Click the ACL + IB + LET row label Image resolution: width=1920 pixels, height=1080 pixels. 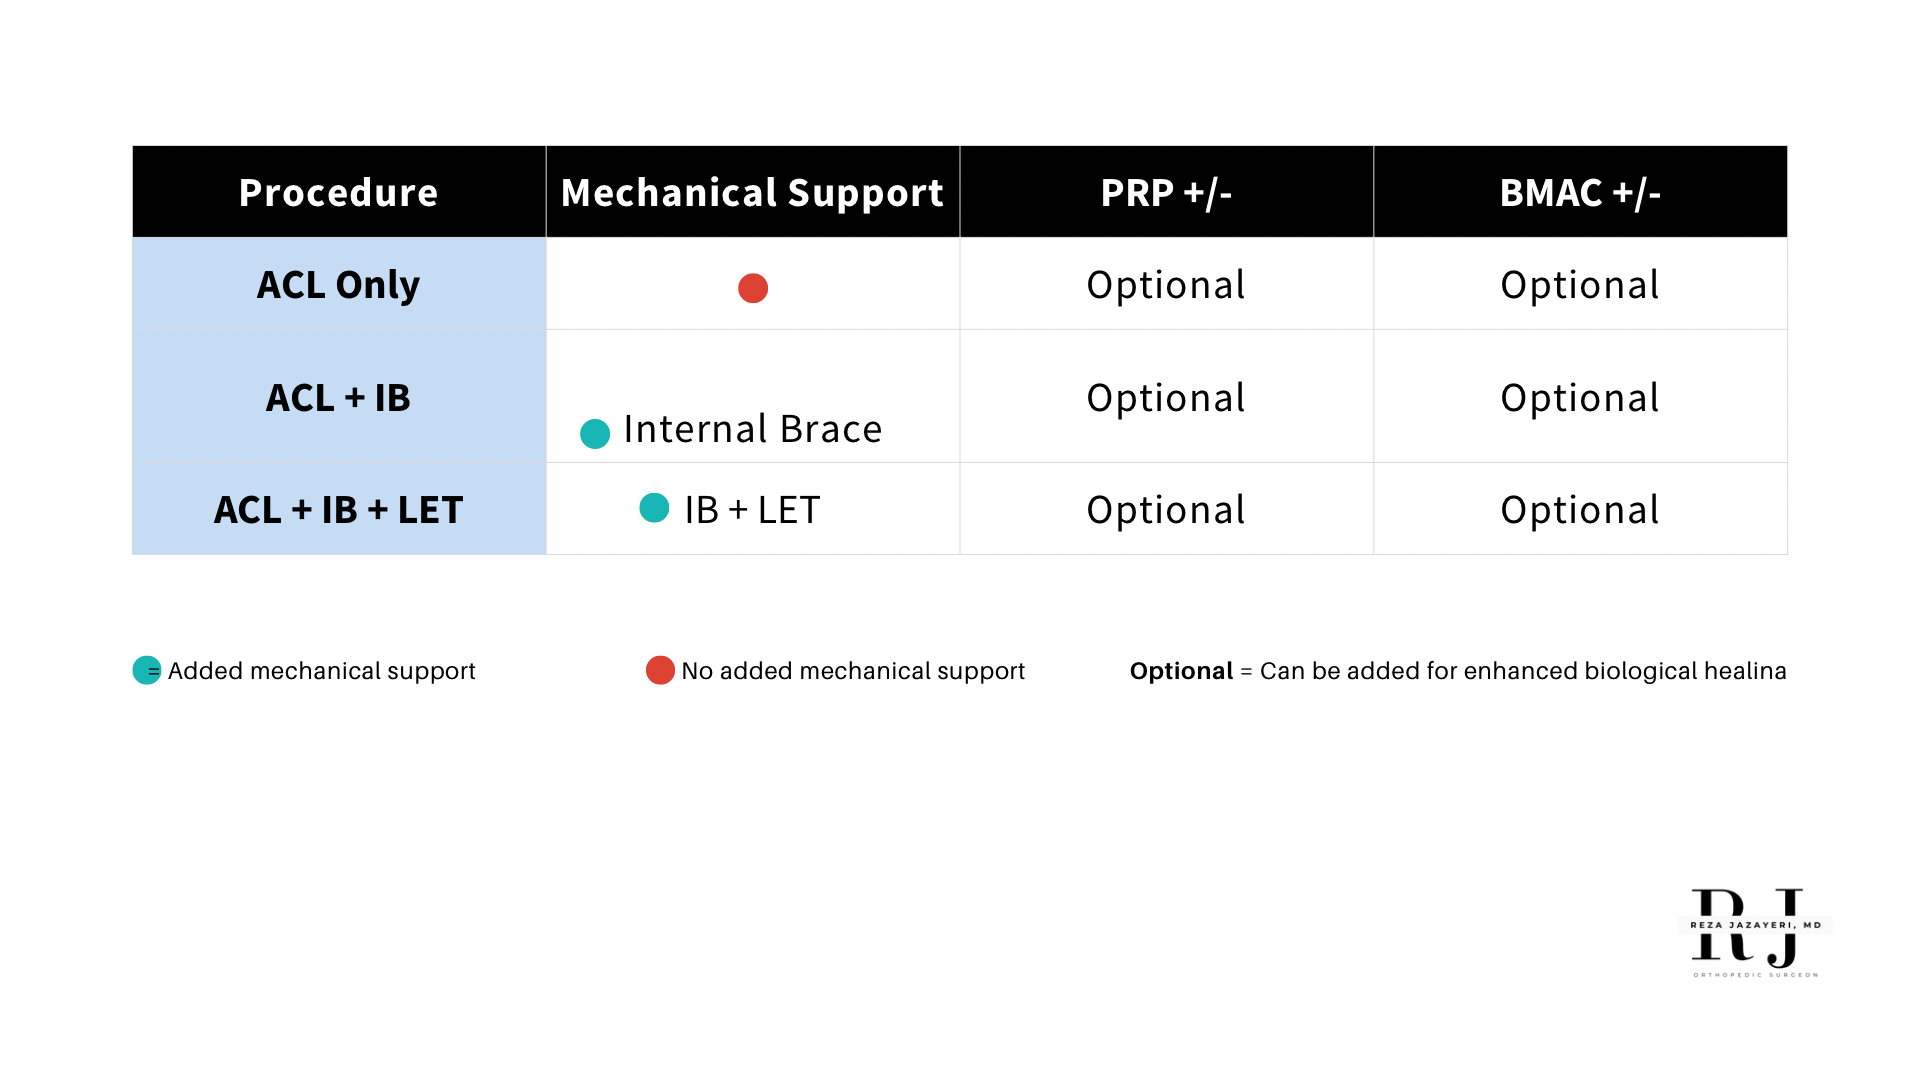tap(339, 510)
